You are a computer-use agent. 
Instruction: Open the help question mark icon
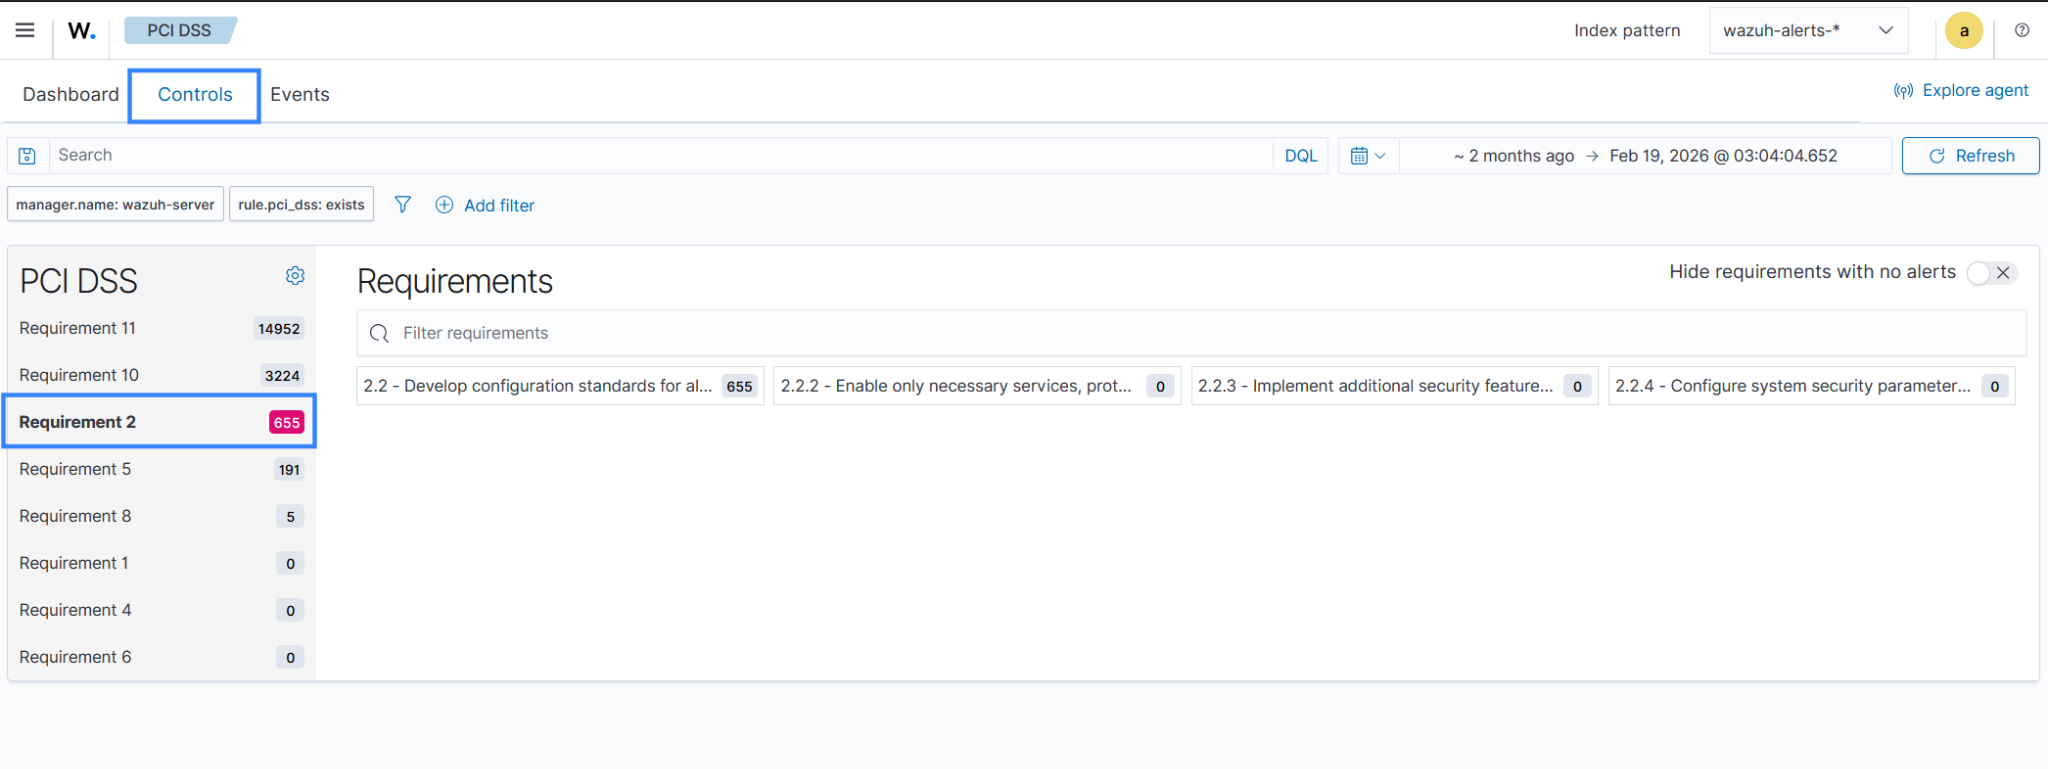pos(2021,30)
